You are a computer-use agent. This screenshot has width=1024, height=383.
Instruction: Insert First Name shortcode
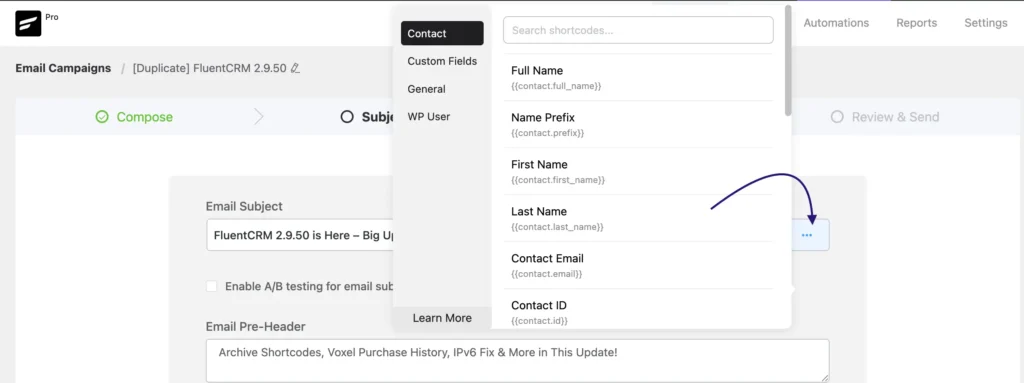point(638,171)
